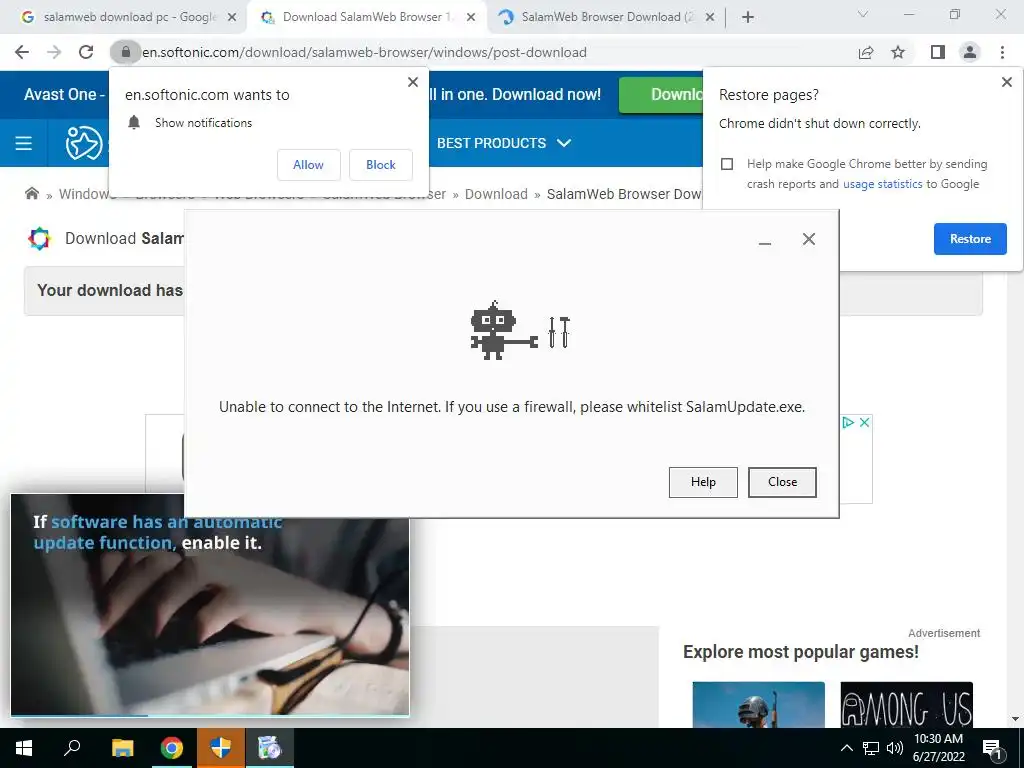Close error dialog with X icon
1024x768 pixels.
[x=808, y=239]
